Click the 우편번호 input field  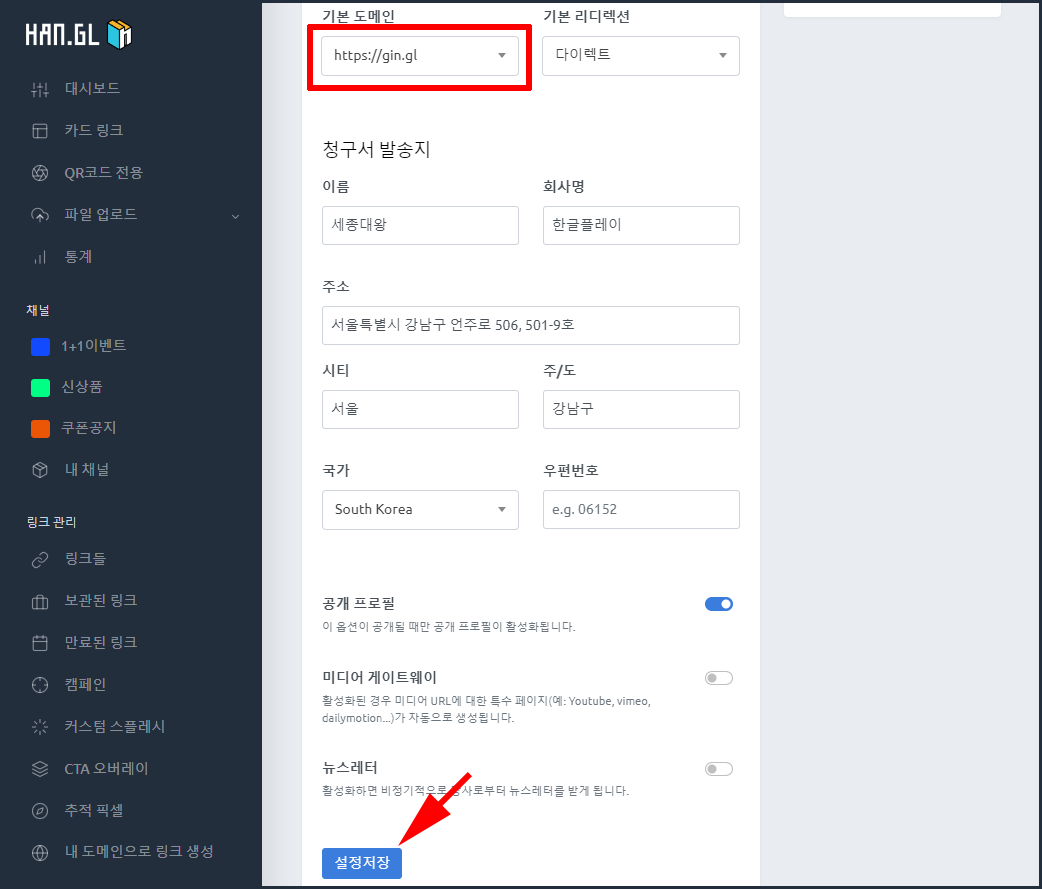click(x=641, y=510)
